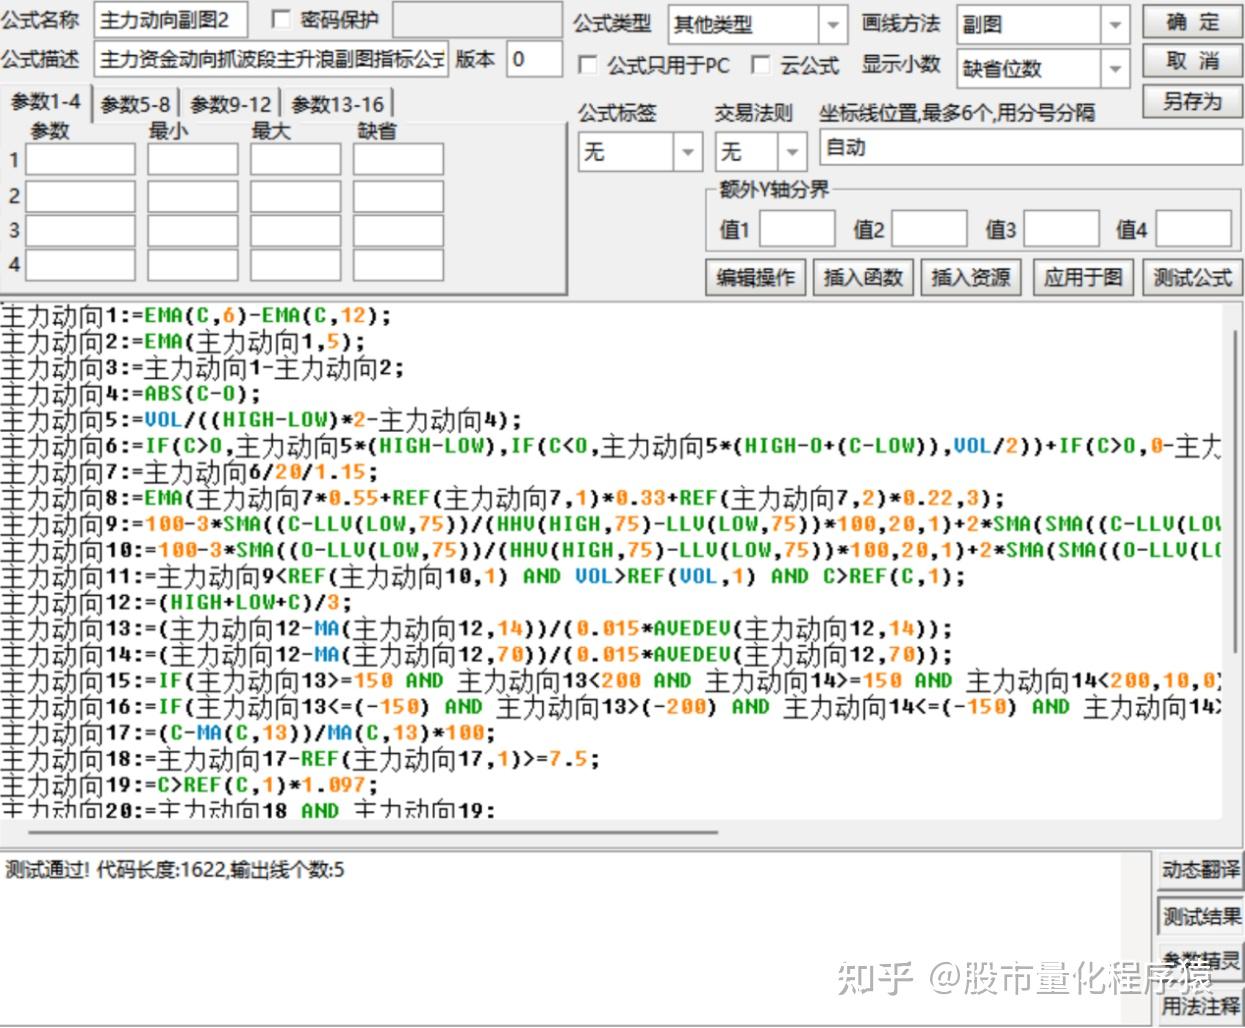Open the 画线方法 dropdown showing 副图
This screenshot has width=1245, height=1028.
coord(1042,24)
